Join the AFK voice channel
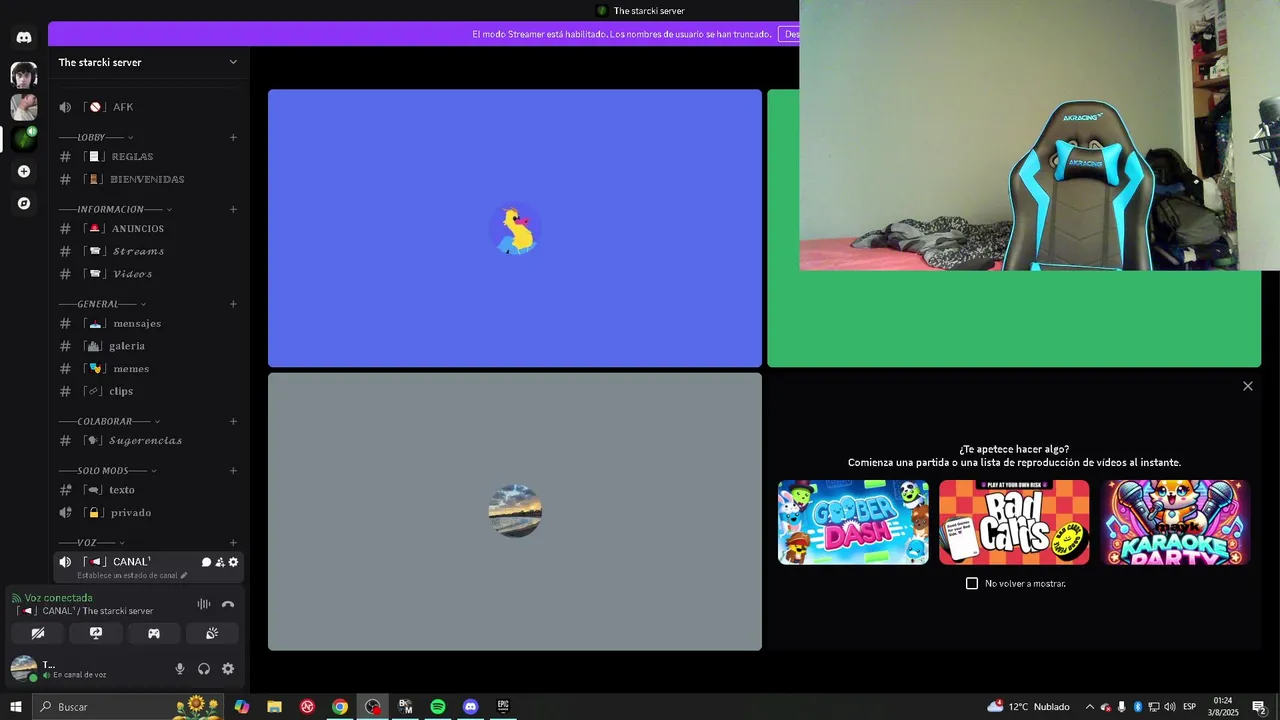Image resolution: width=1280 pixels, height=720 pixels. [x=148, y=107]
